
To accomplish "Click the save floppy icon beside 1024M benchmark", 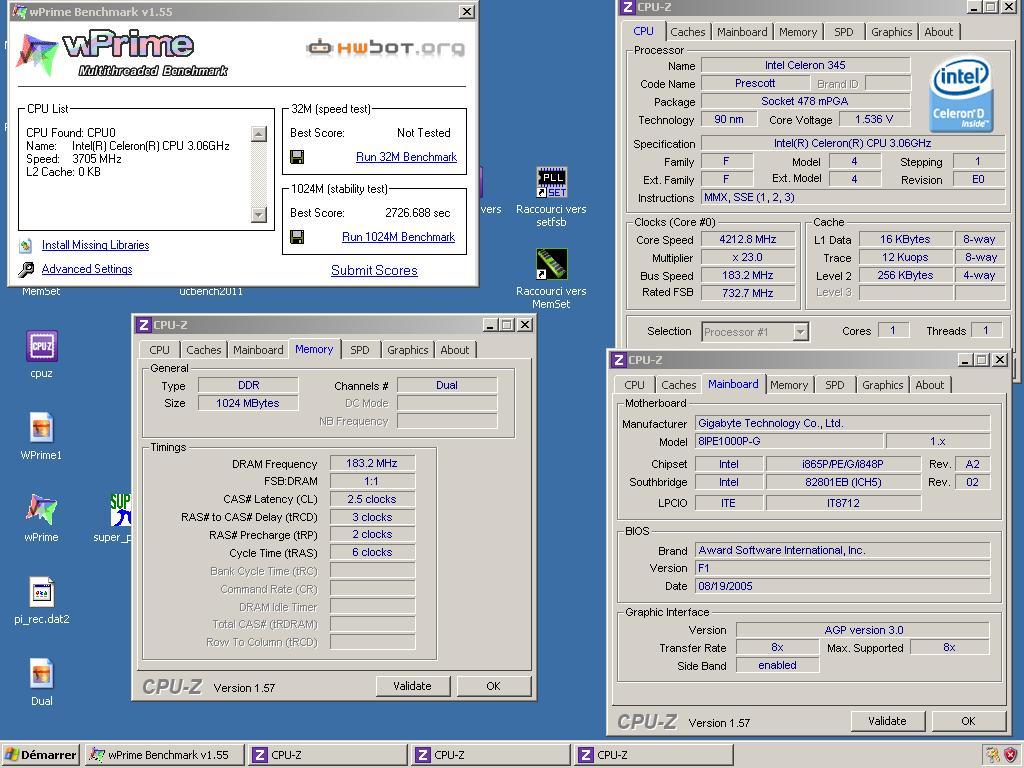I will pos(297,237).
